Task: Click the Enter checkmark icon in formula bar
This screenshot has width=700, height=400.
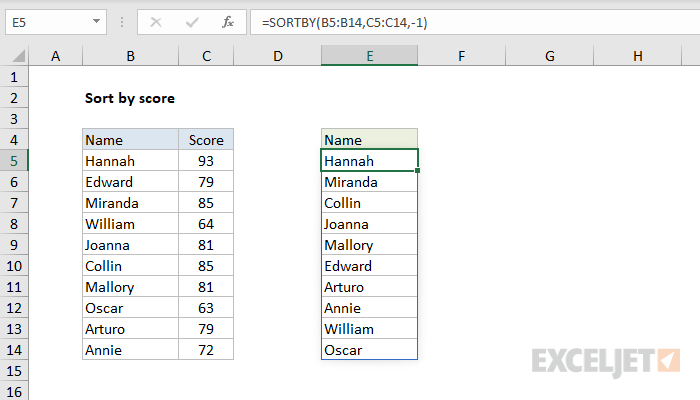Action: tap(191, 20)
